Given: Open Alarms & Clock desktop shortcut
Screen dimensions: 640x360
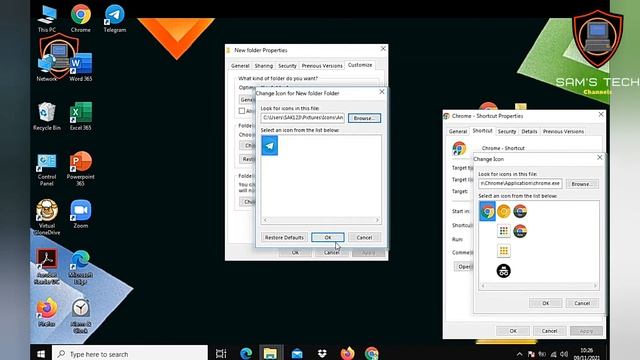Looking at the screenshot, I should click(x=81, y=316).
